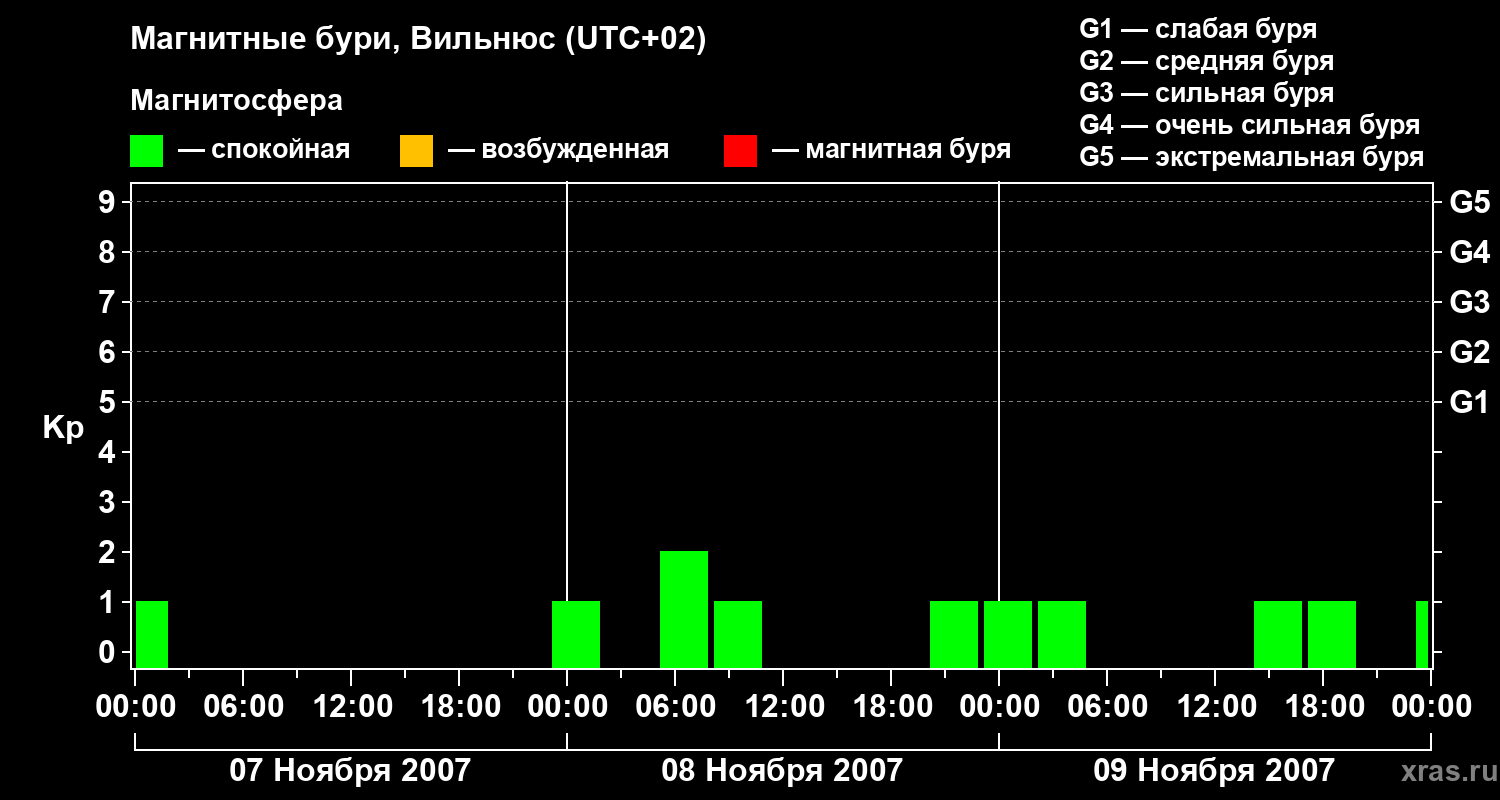Click the '18:00' tick label under 08 November
The height and width of the screenshot is (800, 1500).
(892, 706)
